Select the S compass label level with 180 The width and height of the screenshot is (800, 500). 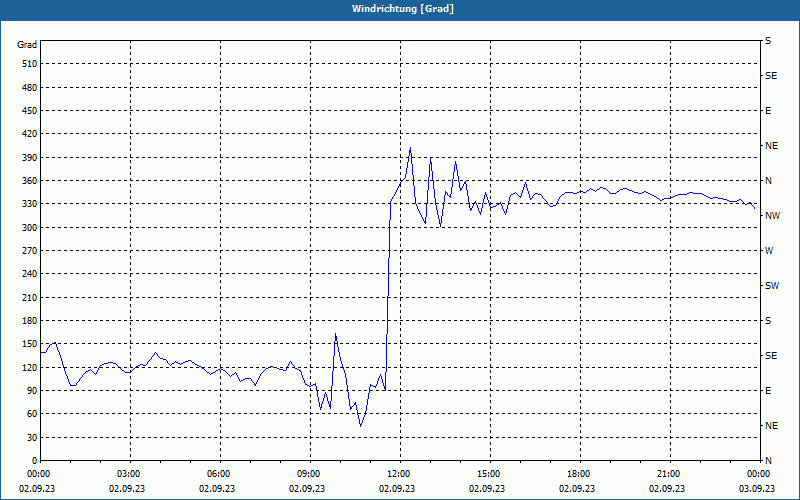pyautogui.click(x=768, y=321)
